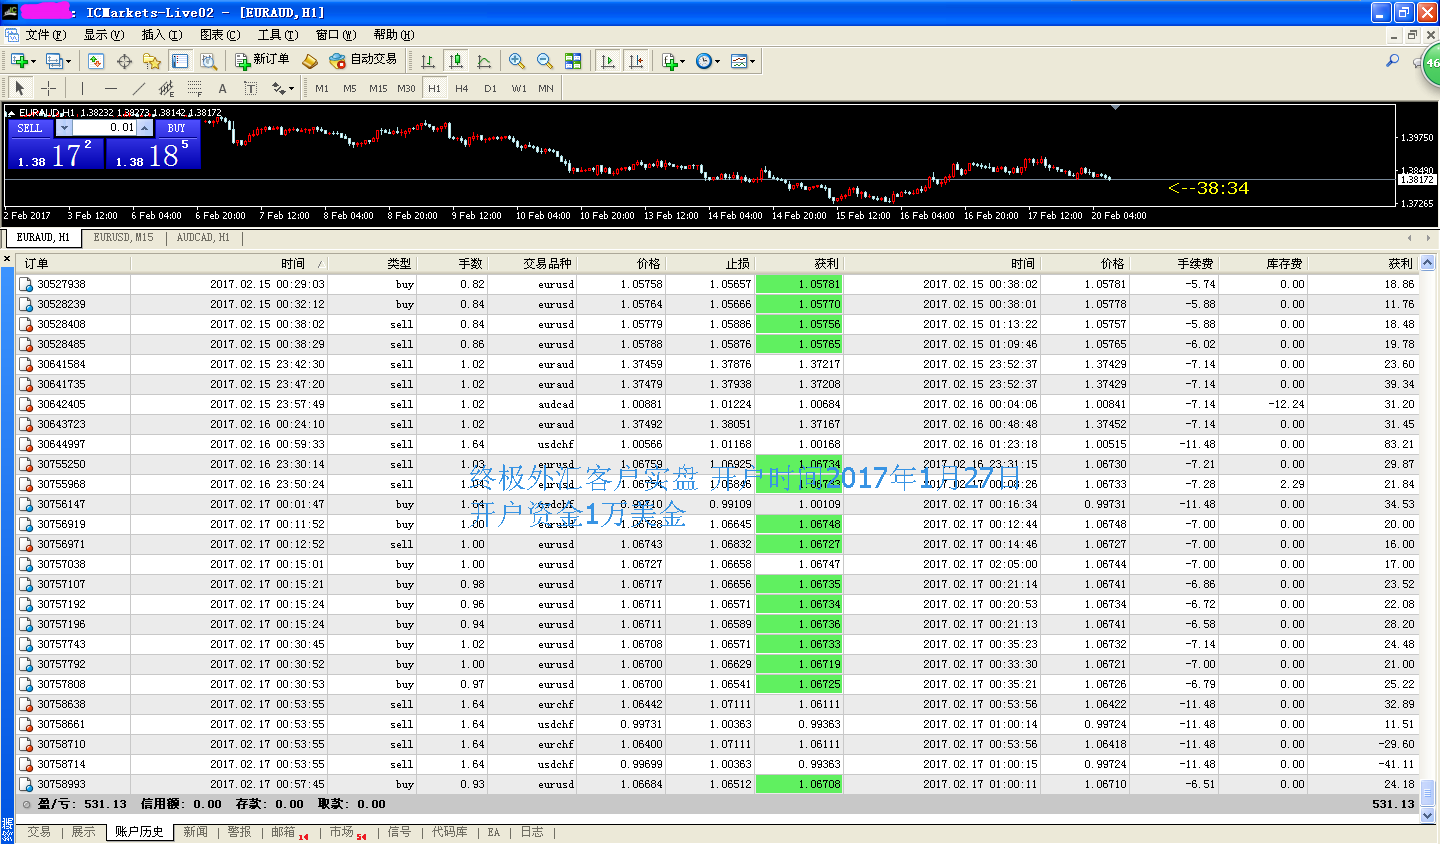The width and height of the screenshot is (1440, 844).
Task: Switch to the EURUSD,M15 chart tab
Action: pos(123,238)
